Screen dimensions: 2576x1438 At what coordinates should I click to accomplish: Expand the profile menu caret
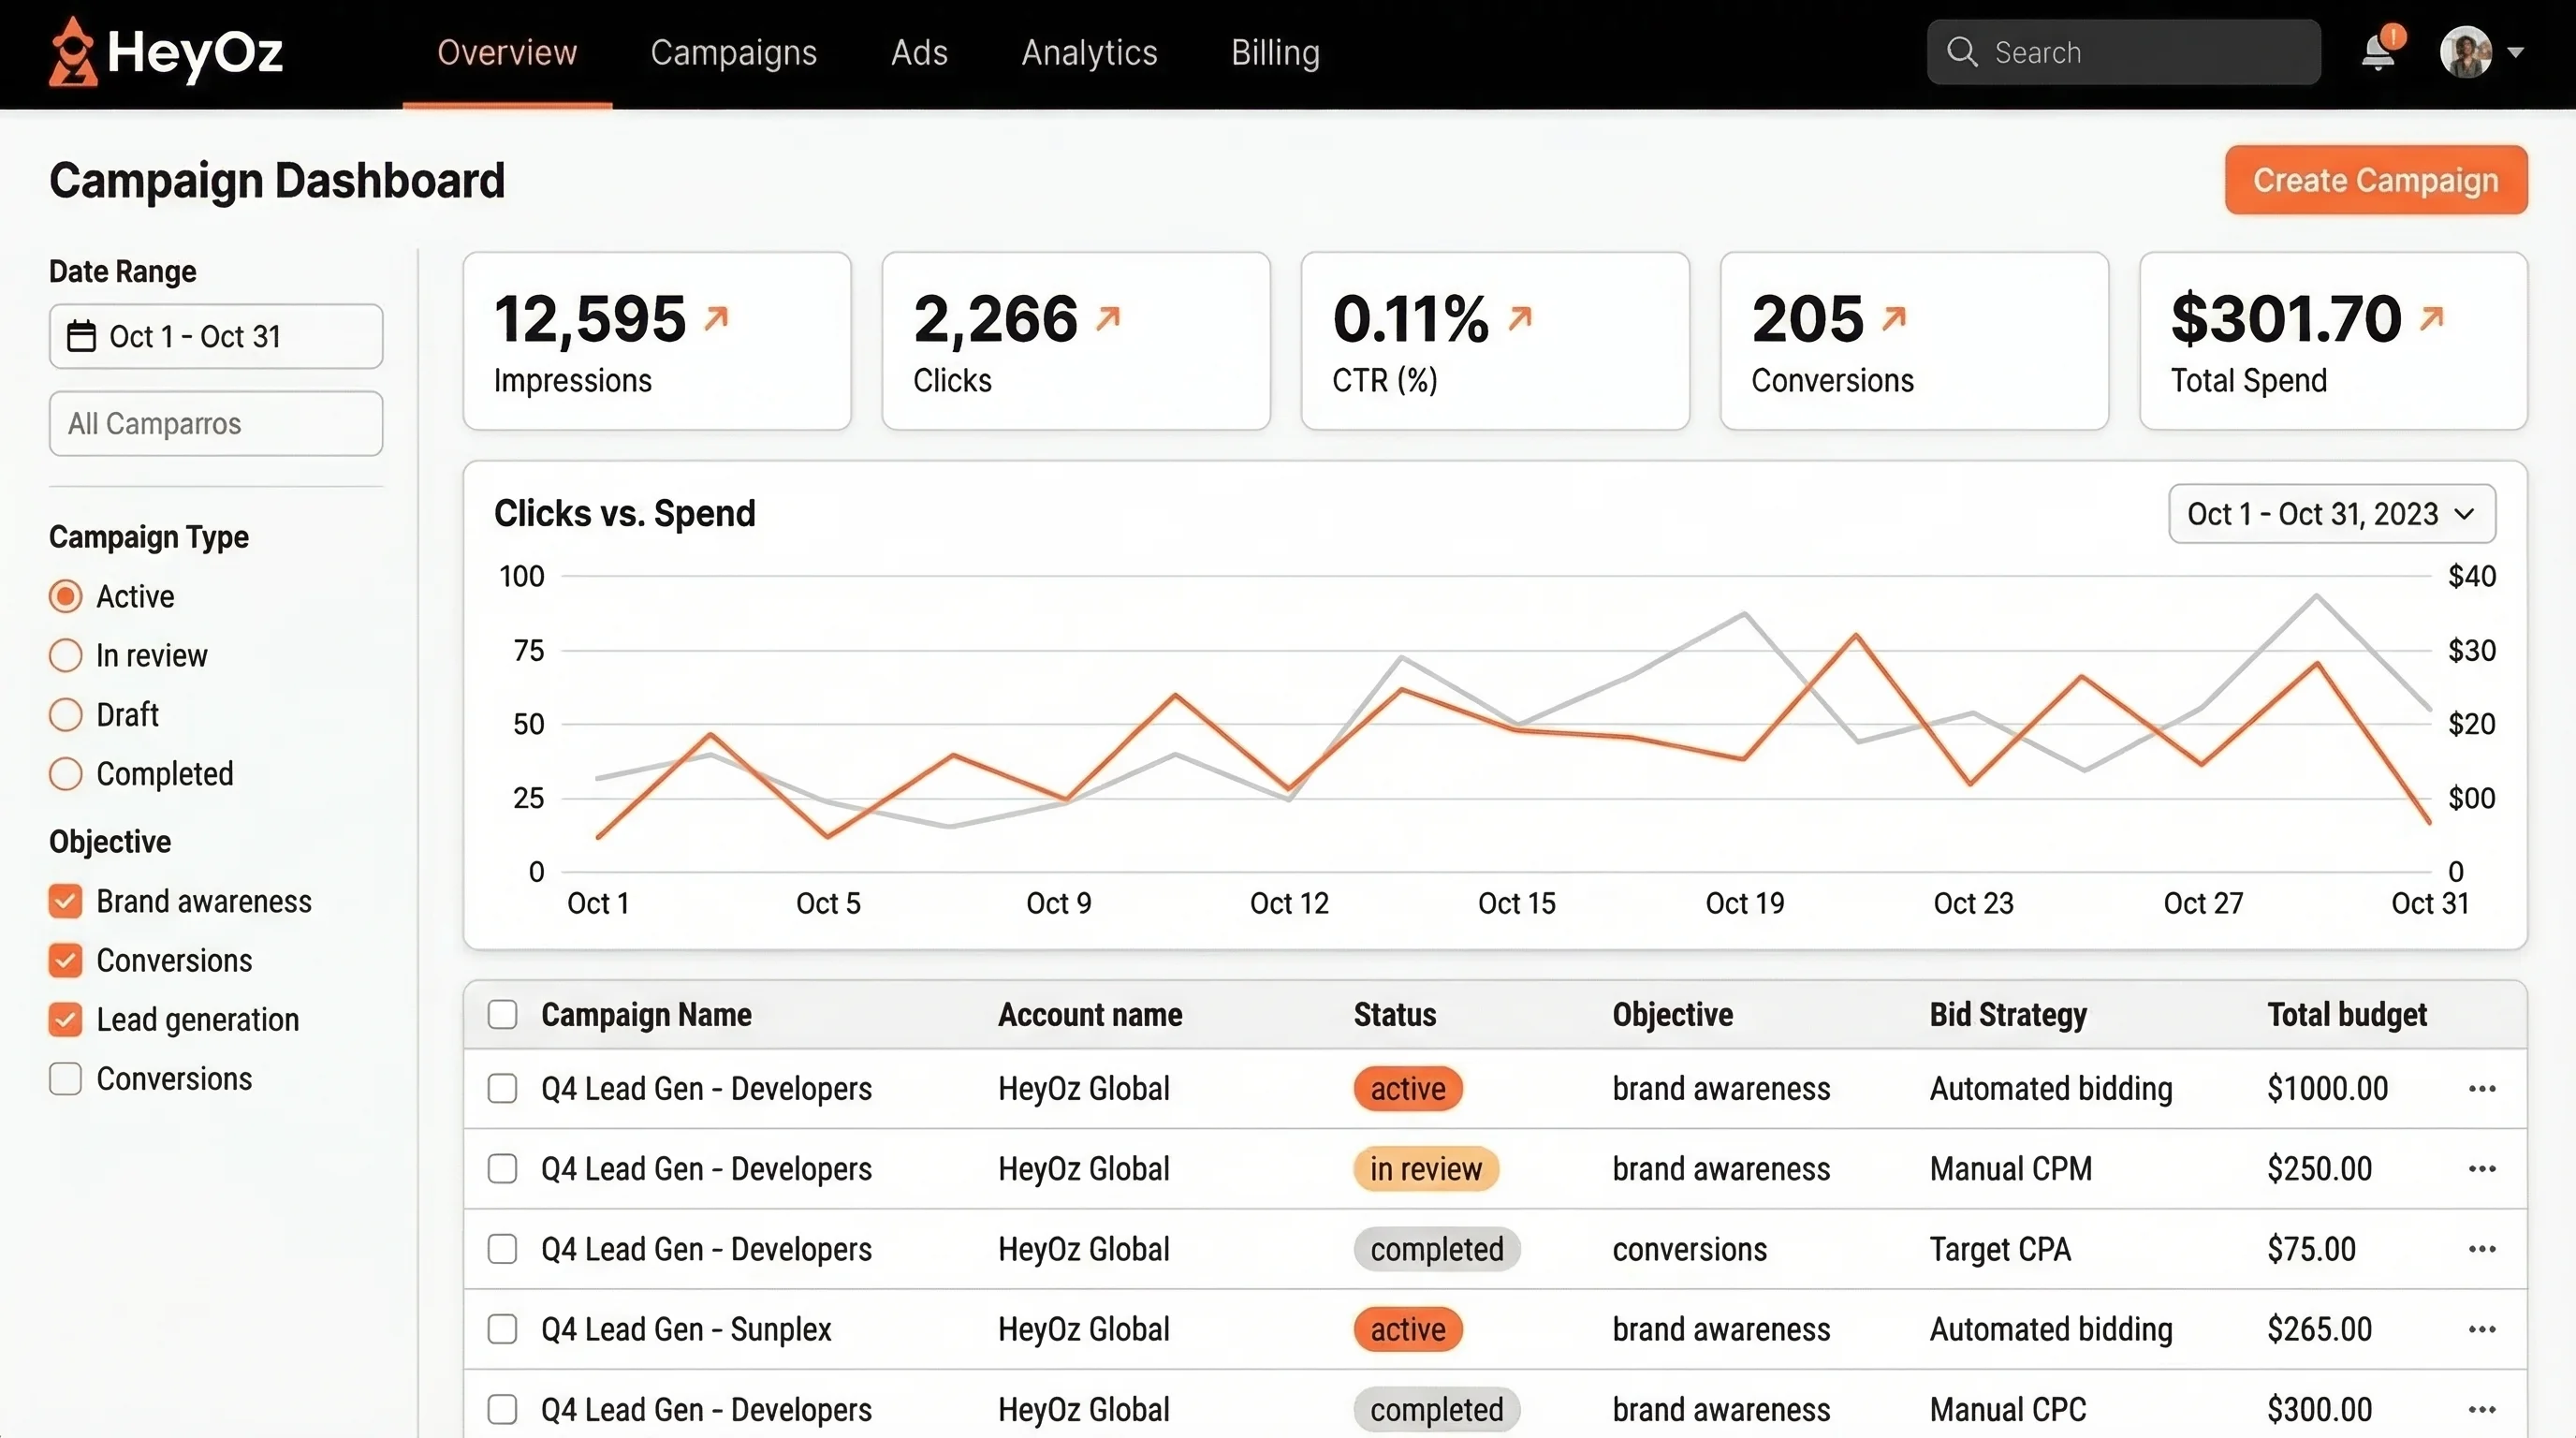coord(2516,52)
